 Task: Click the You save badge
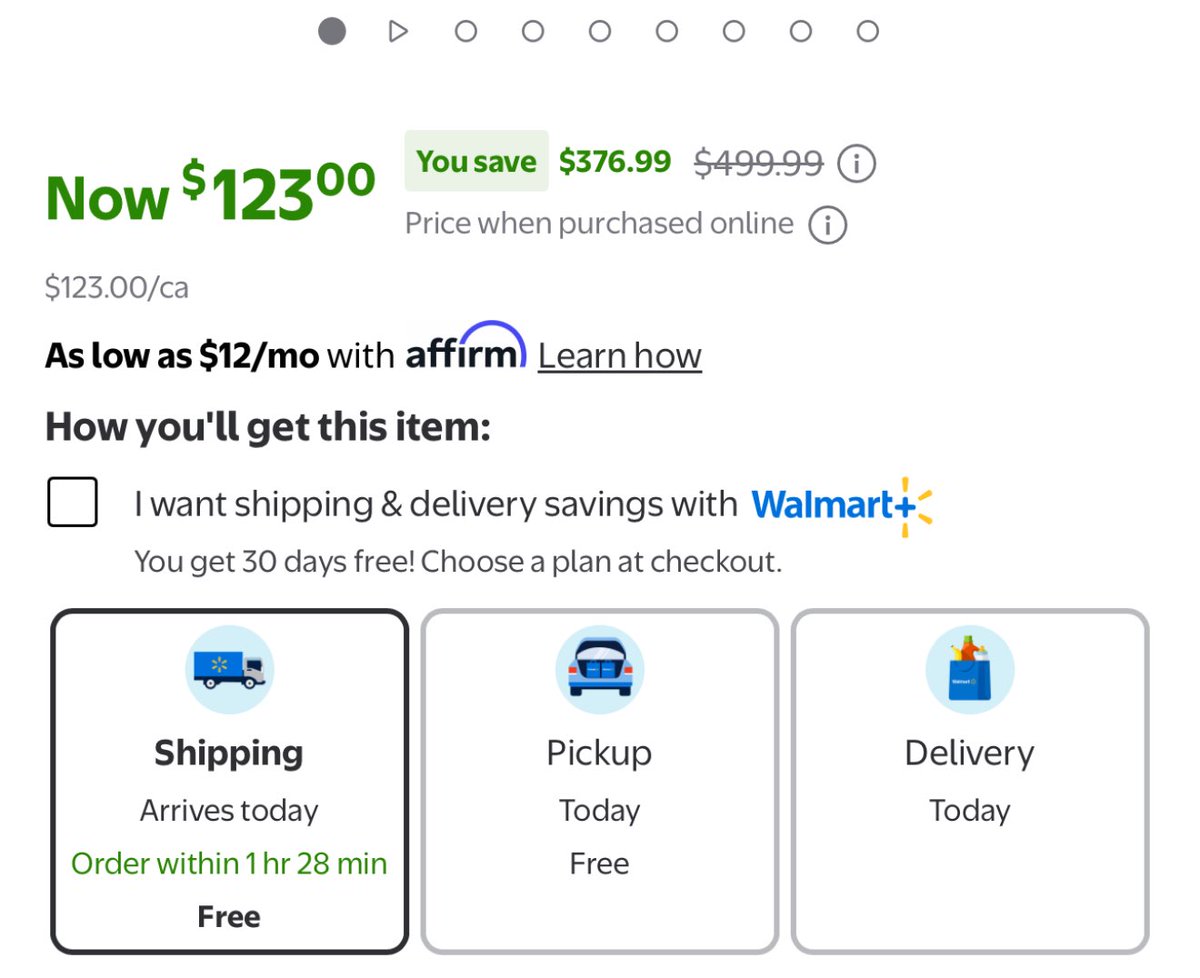click(476, 161)
